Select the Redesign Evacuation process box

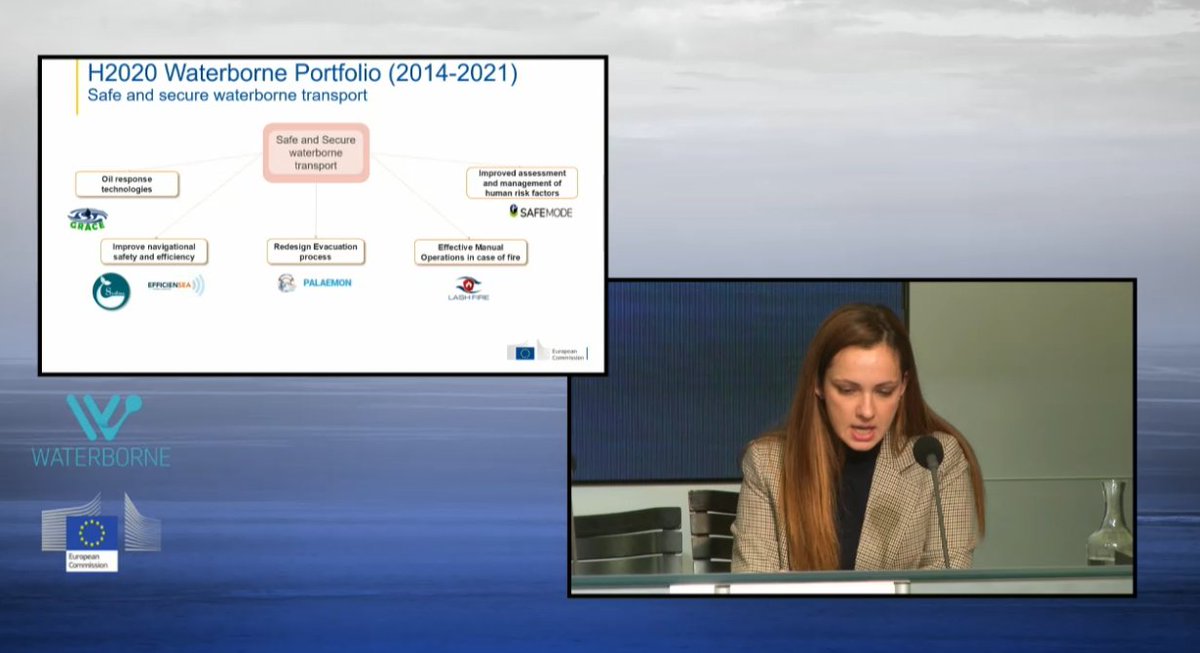coord(315,251)
